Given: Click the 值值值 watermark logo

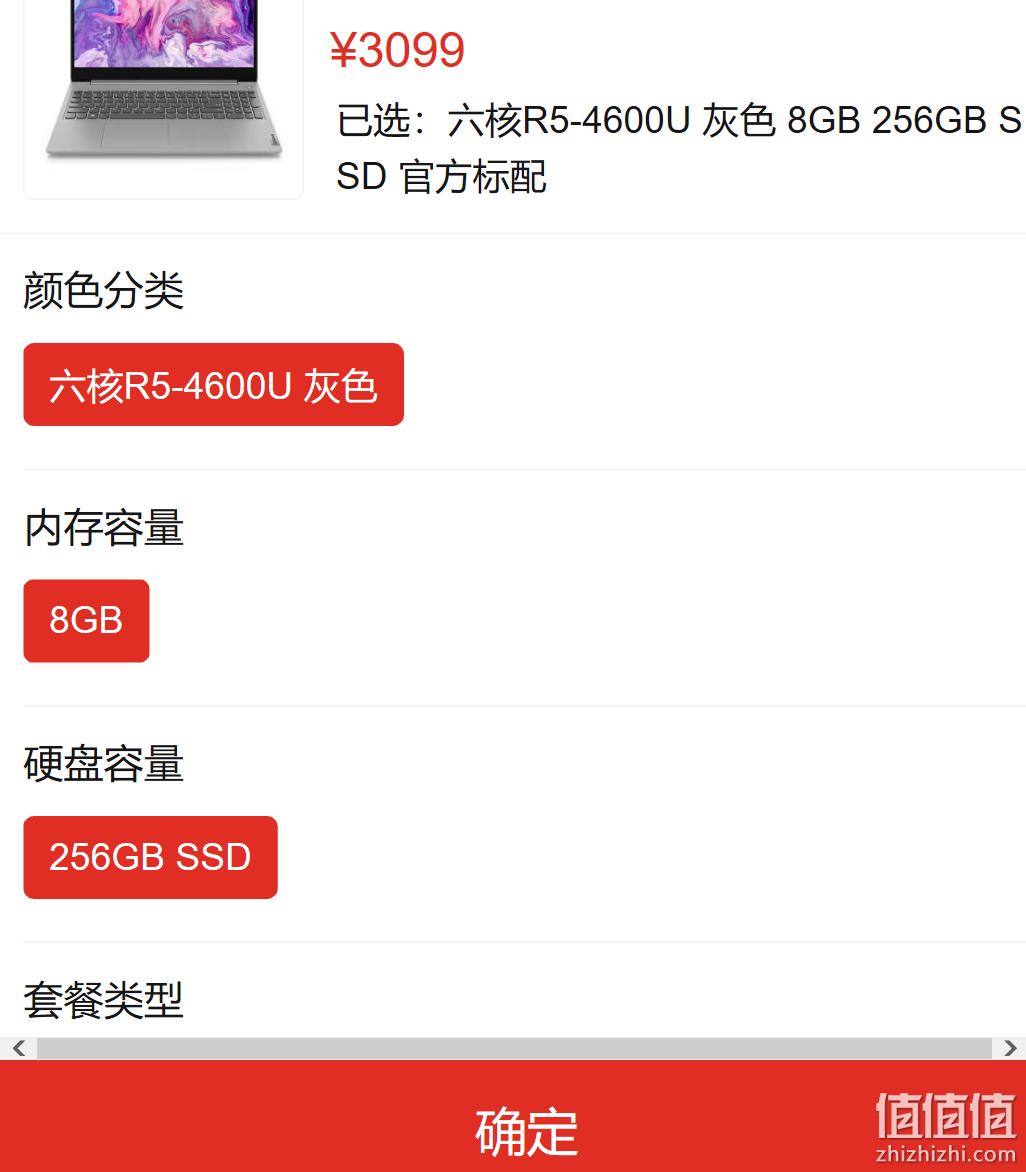Looking at the screenshot, I should tap(946, 1115).
